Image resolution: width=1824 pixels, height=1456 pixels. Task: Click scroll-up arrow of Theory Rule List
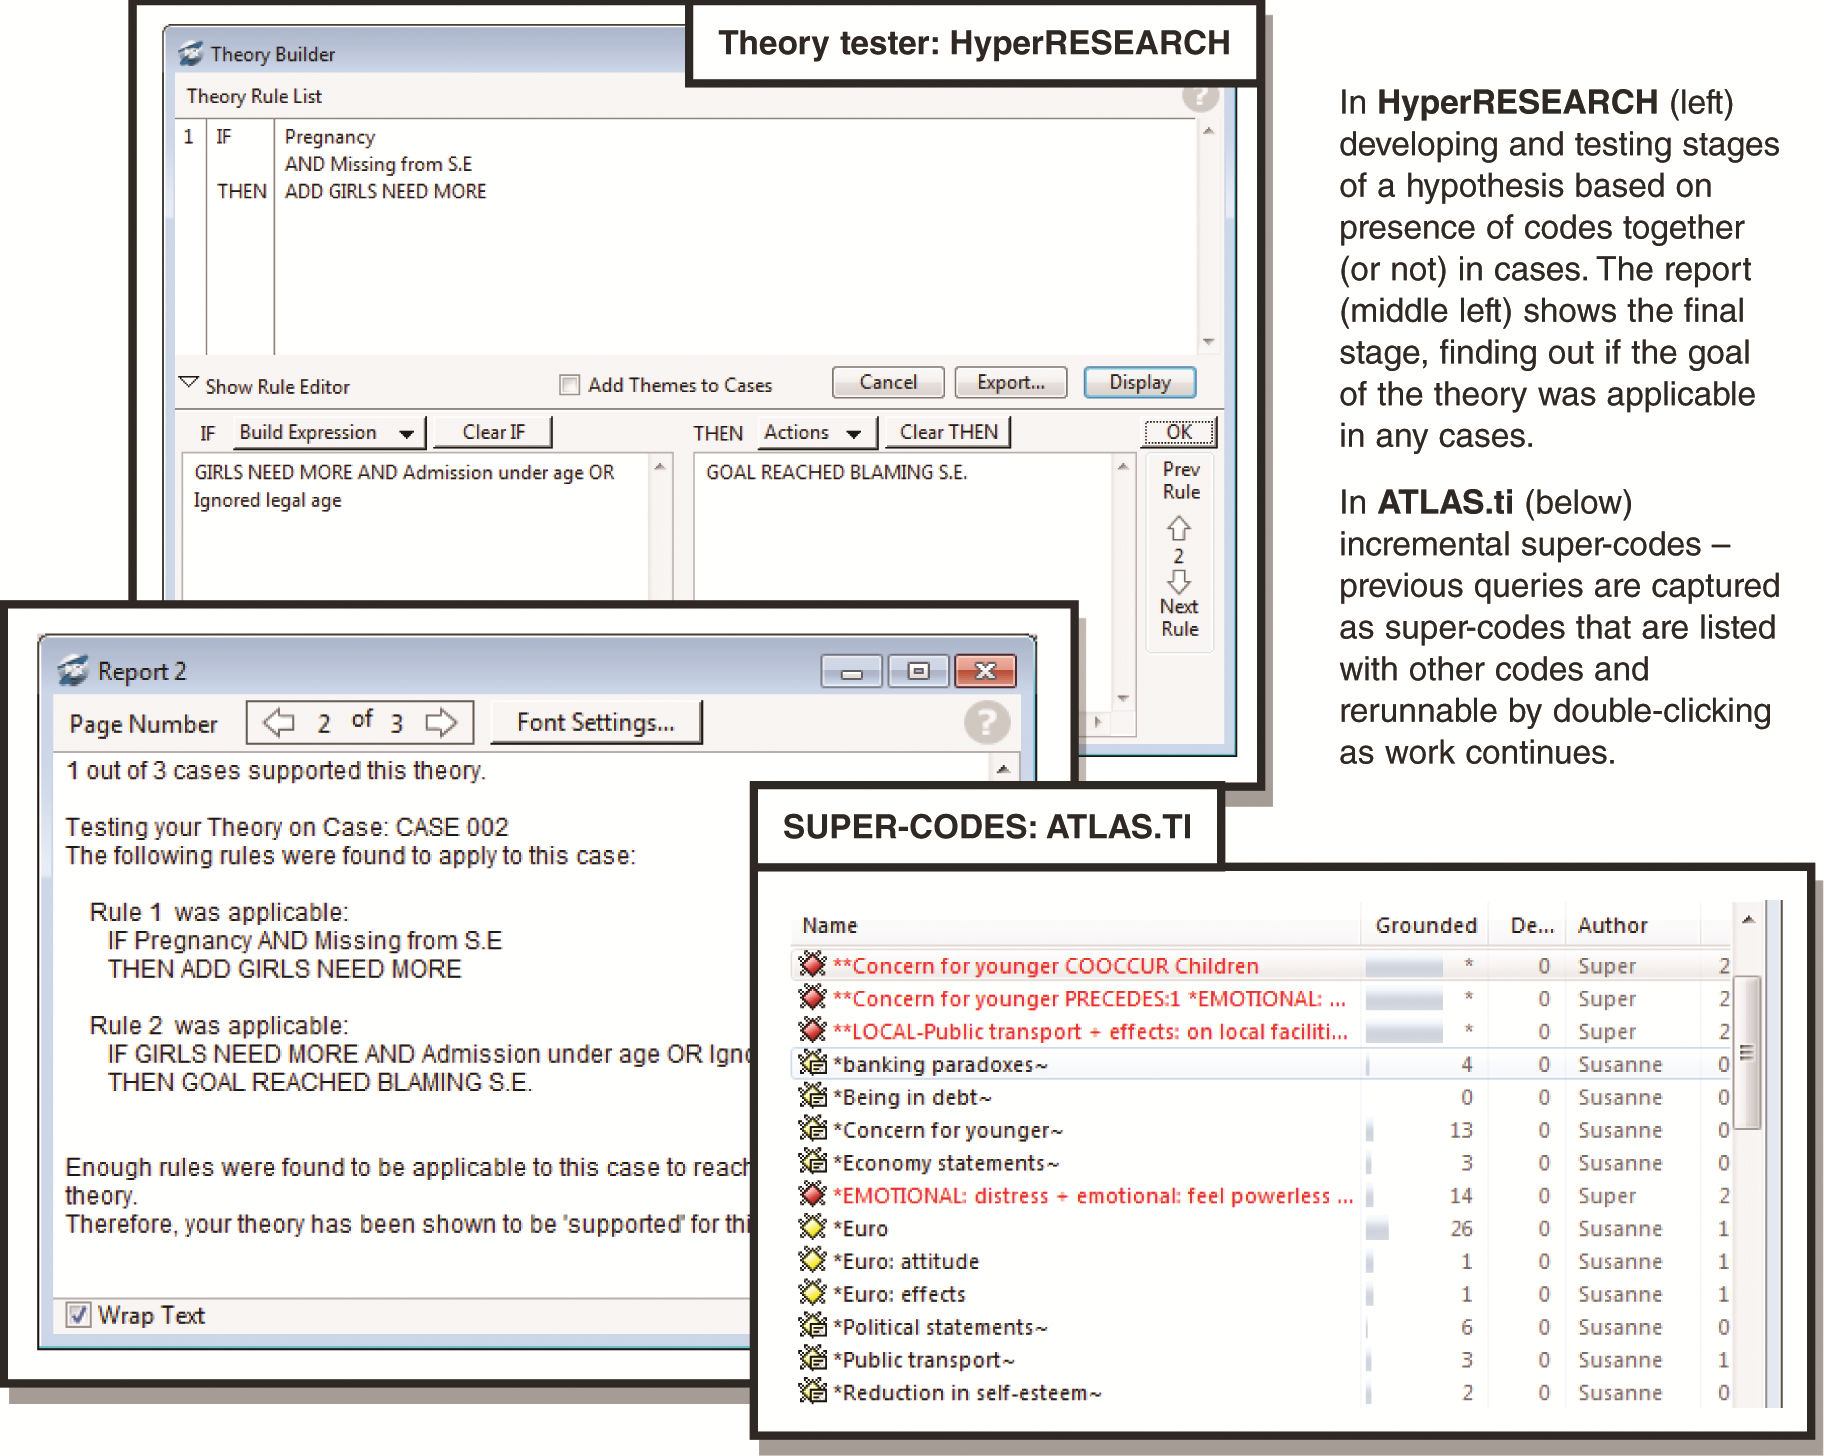1208,131
